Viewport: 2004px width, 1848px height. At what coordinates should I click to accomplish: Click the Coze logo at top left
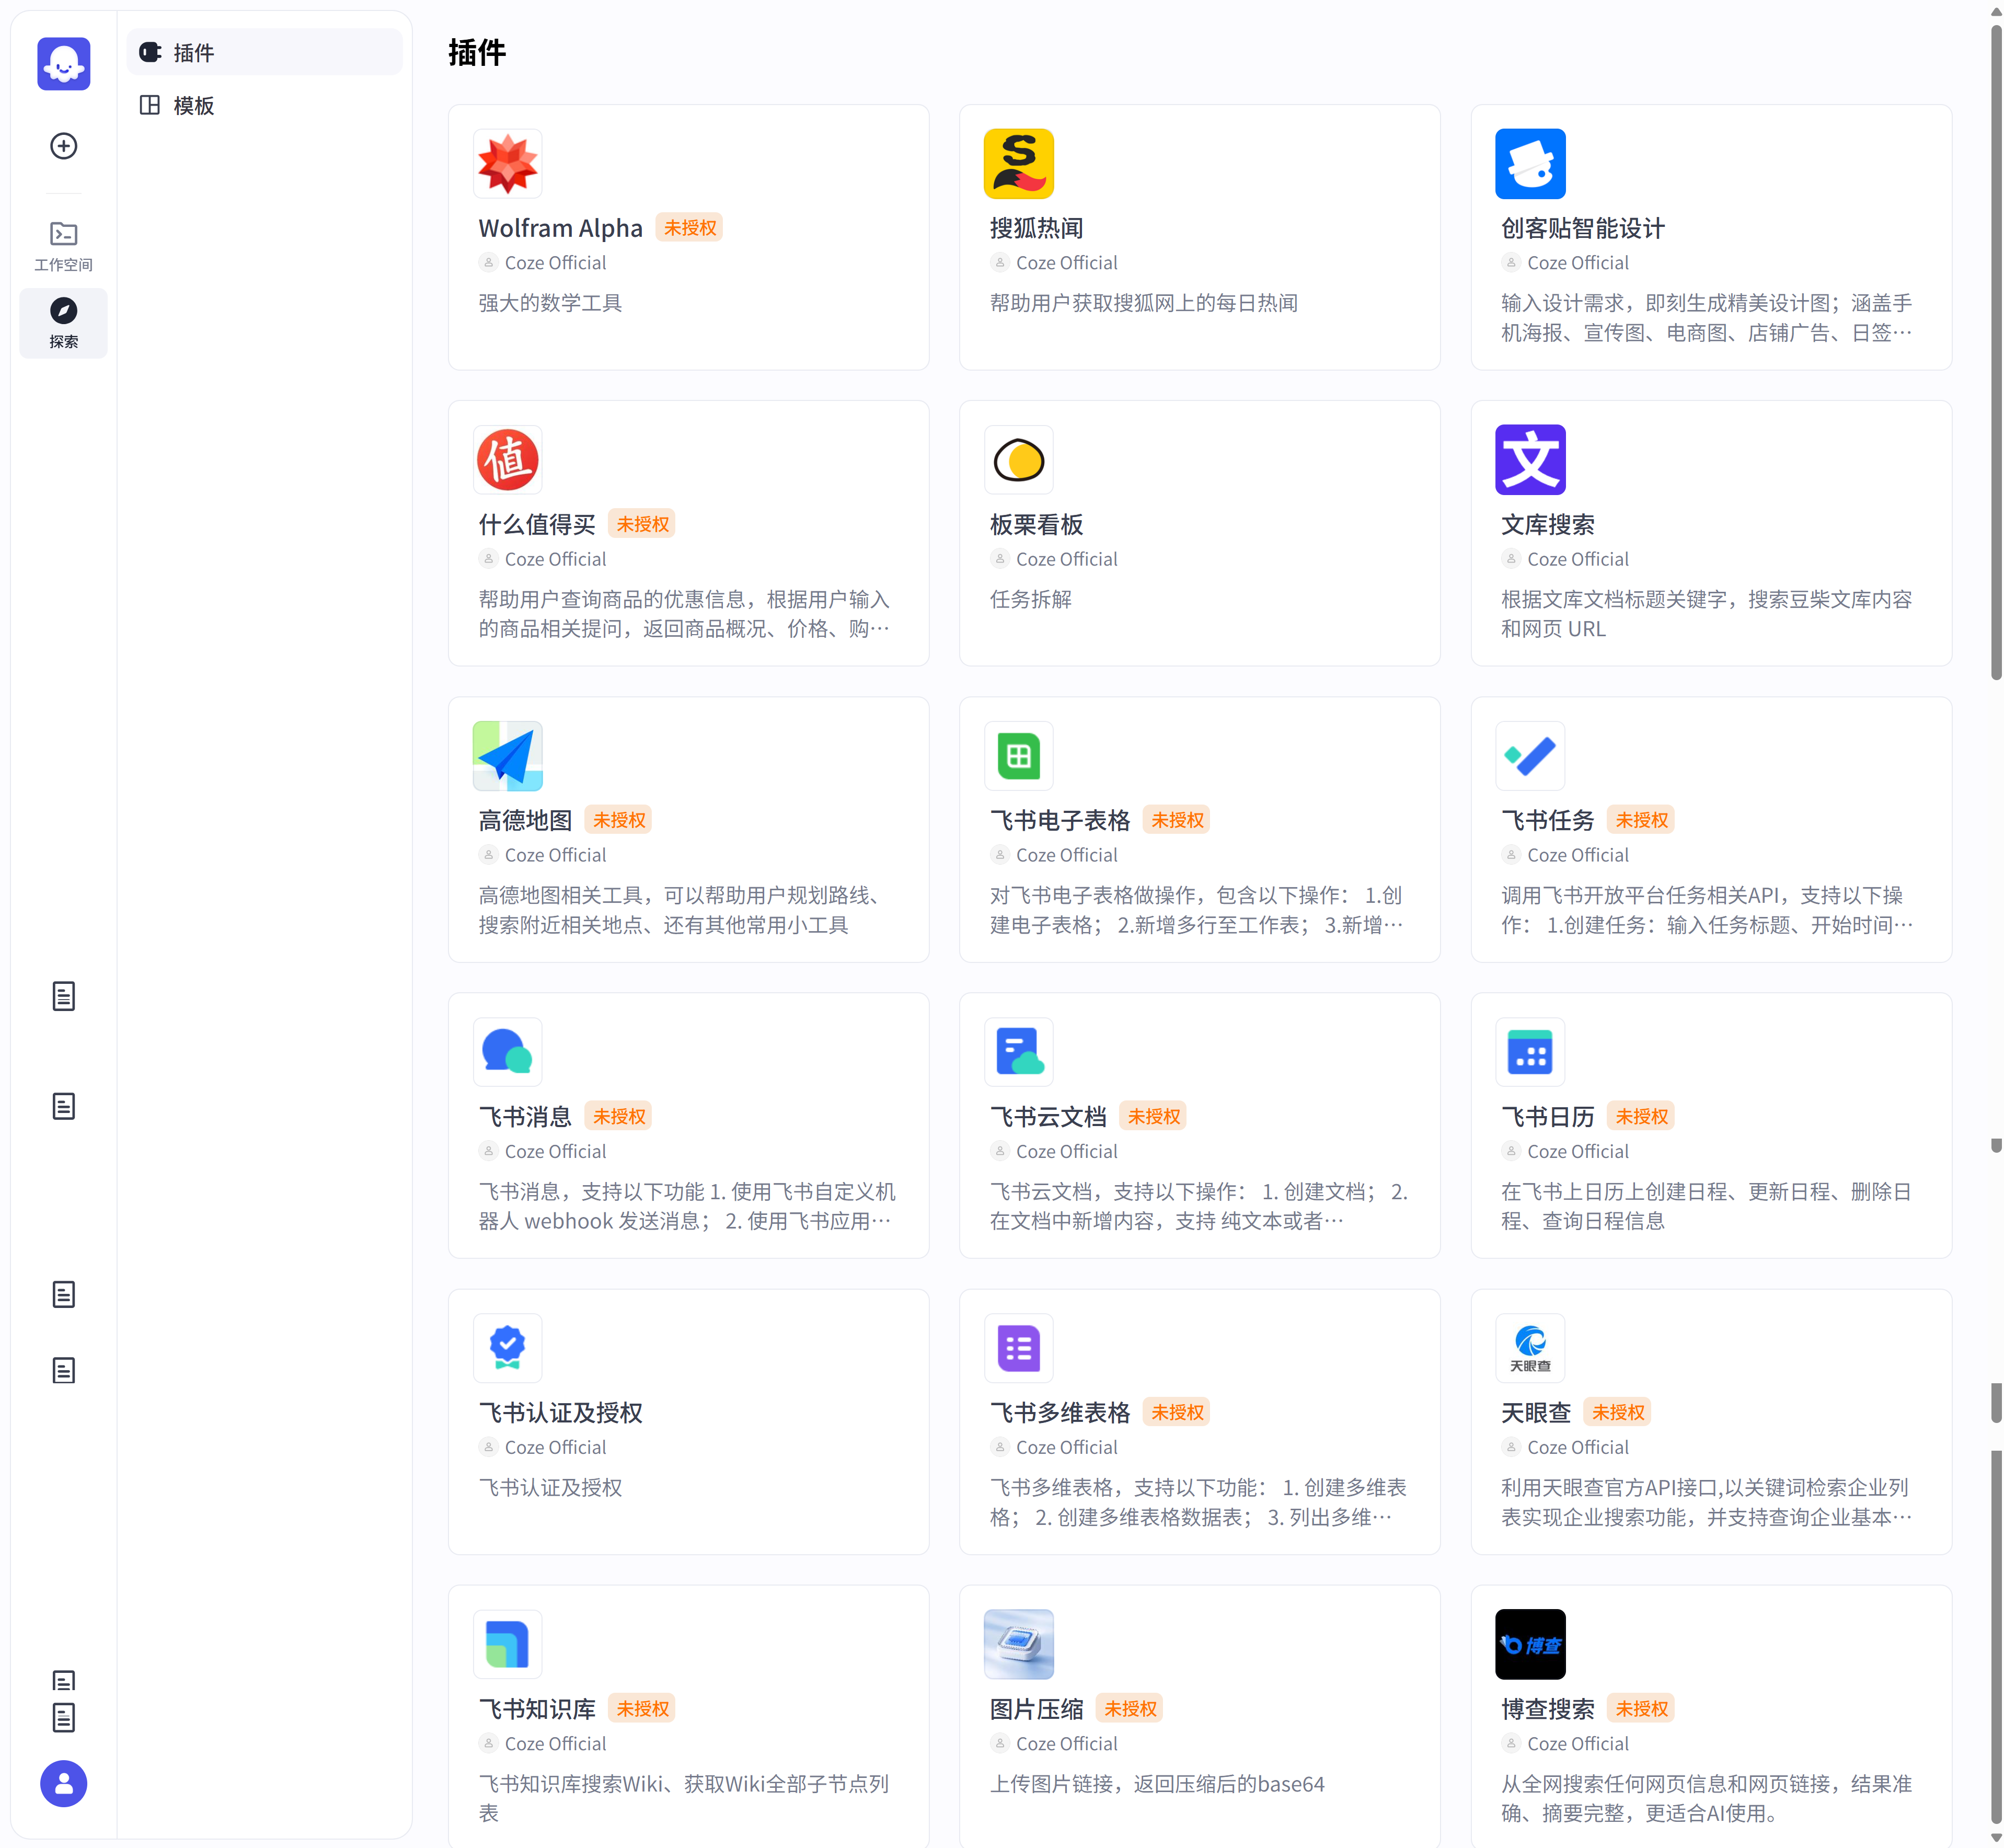pos(63,63)
